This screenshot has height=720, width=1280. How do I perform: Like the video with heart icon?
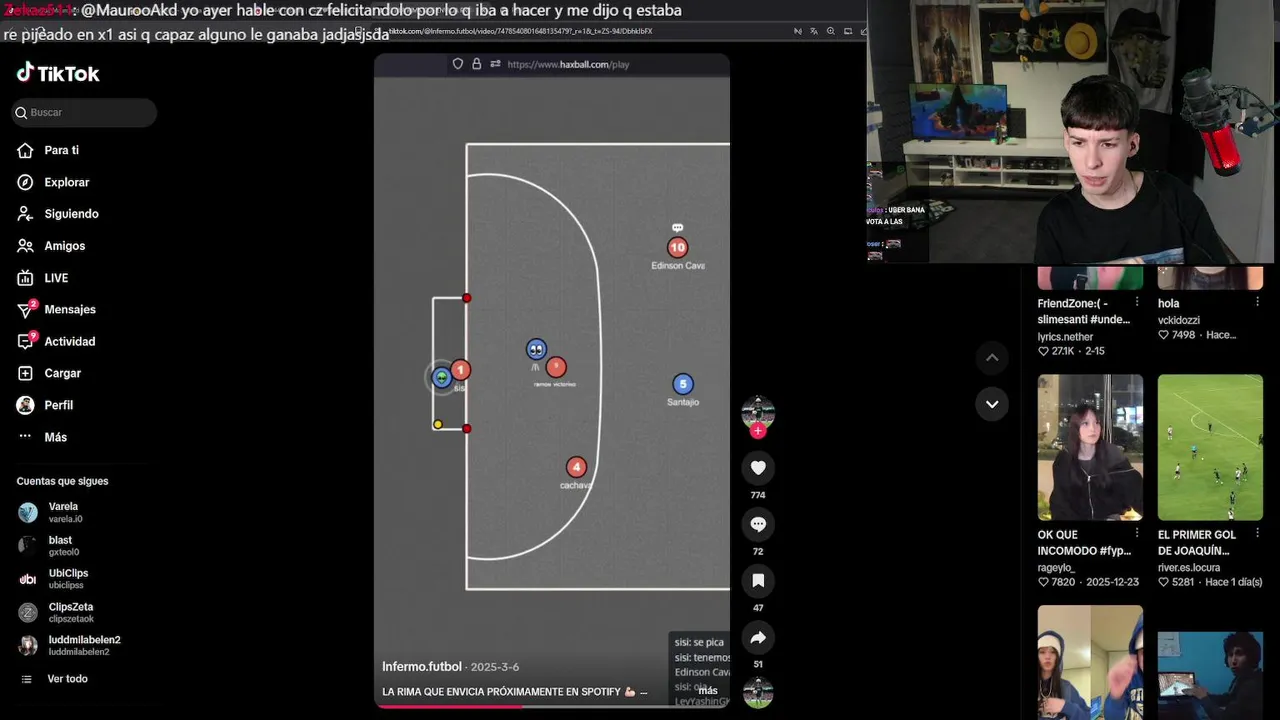[758, 468]
